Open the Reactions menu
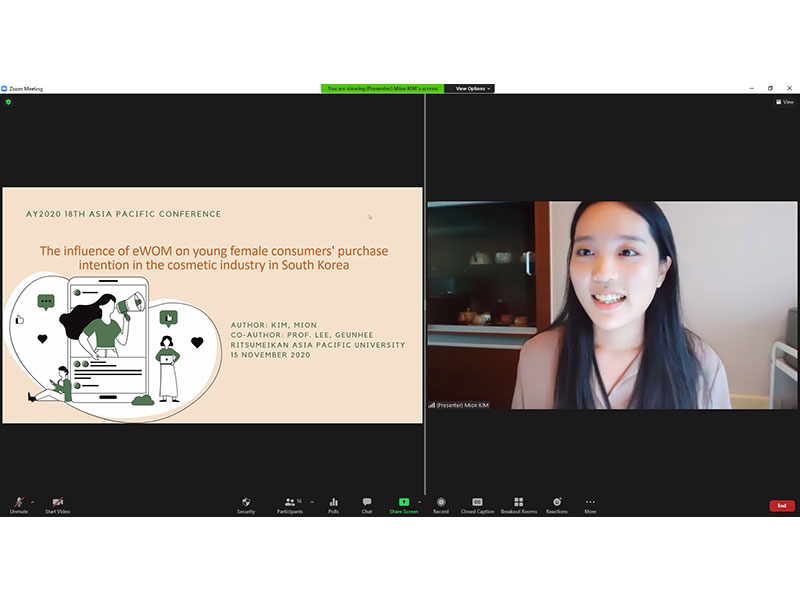 557,503
